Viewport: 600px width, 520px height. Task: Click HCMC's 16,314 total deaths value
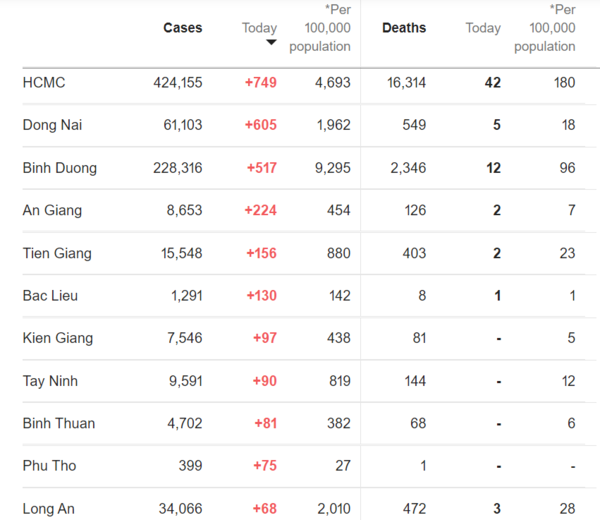[x=406, y=83]
